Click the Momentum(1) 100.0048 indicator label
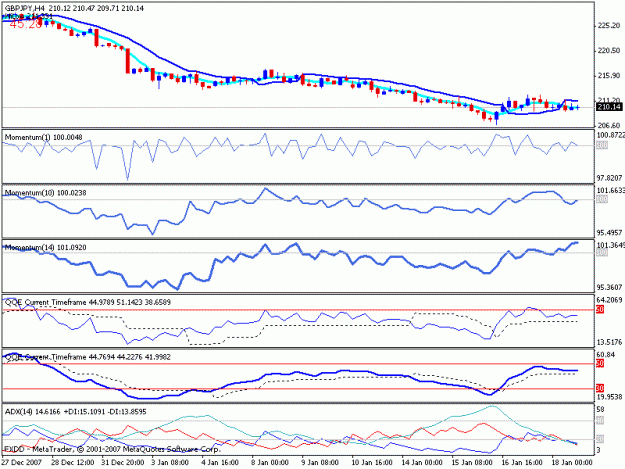The image size is (625, 469). (x=43, y=137)
